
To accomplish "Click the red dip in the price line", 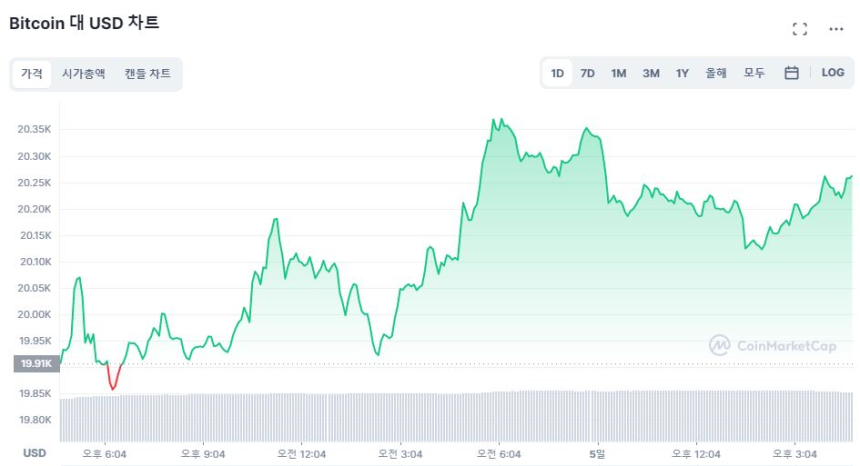I will tap(113, 384).
